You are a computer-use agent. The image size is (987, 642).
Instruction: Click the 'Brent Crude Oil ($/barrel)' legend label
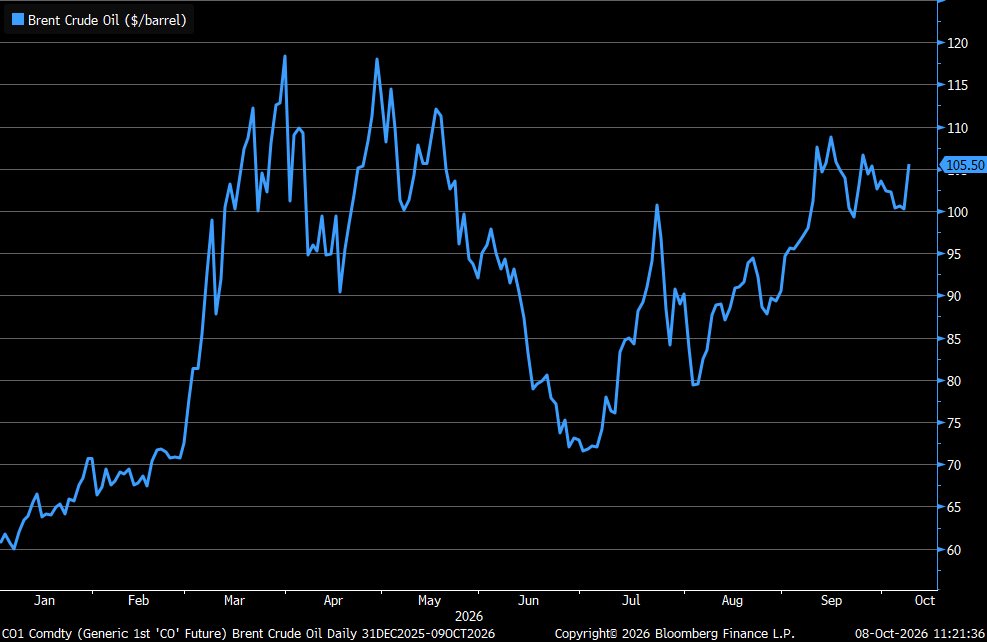pyautogui.click(x=107, y=20)
